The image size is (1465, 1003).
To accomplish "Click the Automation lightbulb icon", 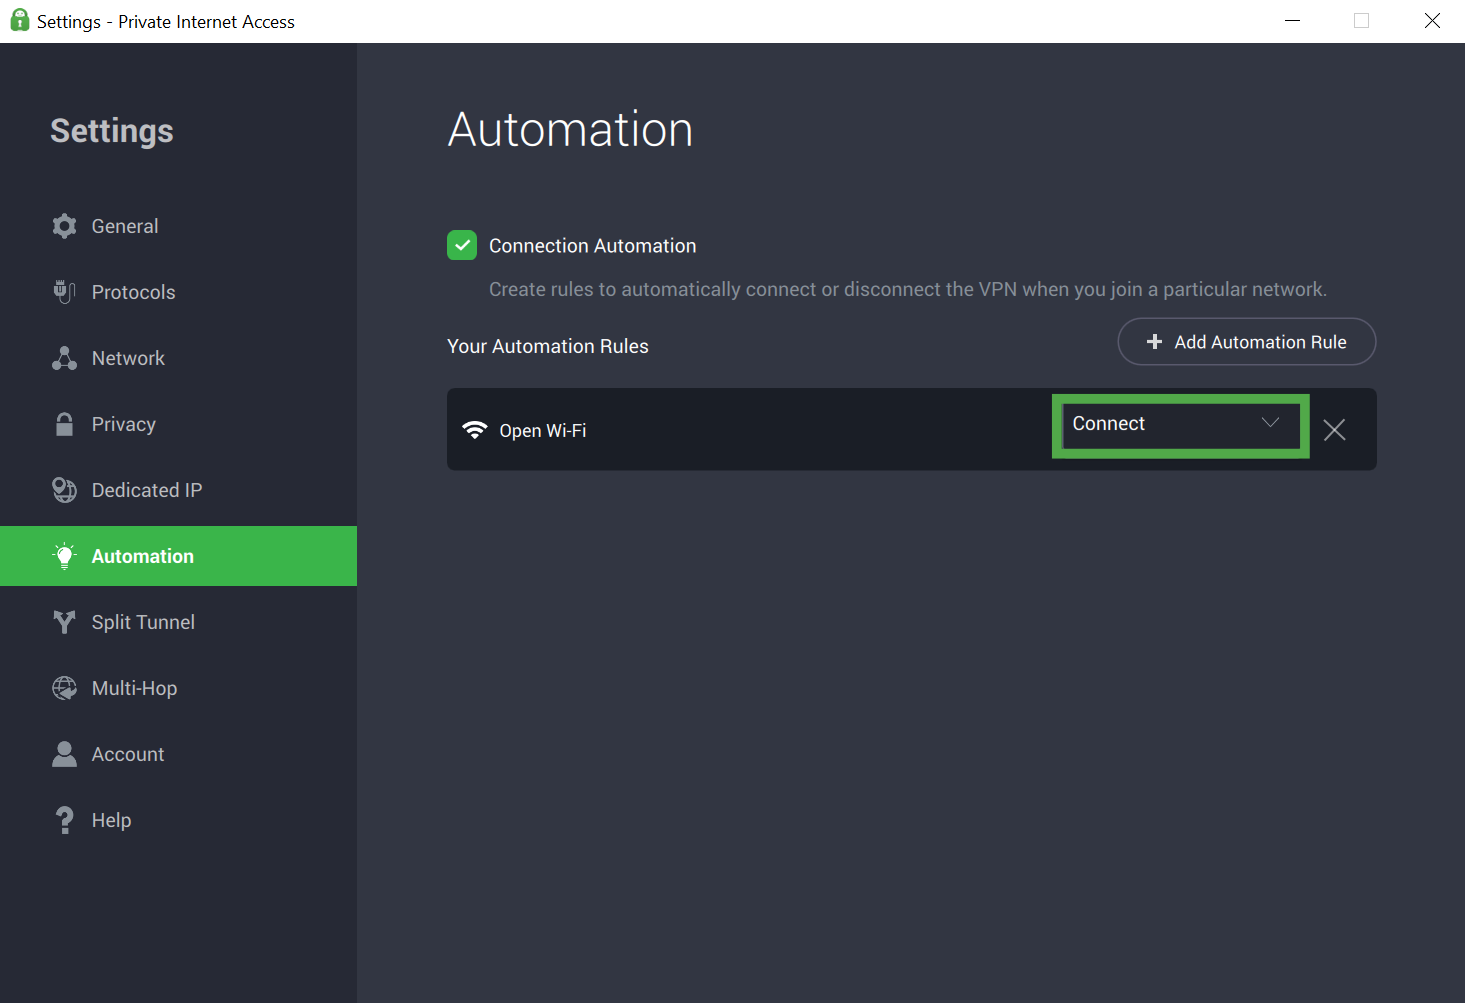I will tap(64, 556).
